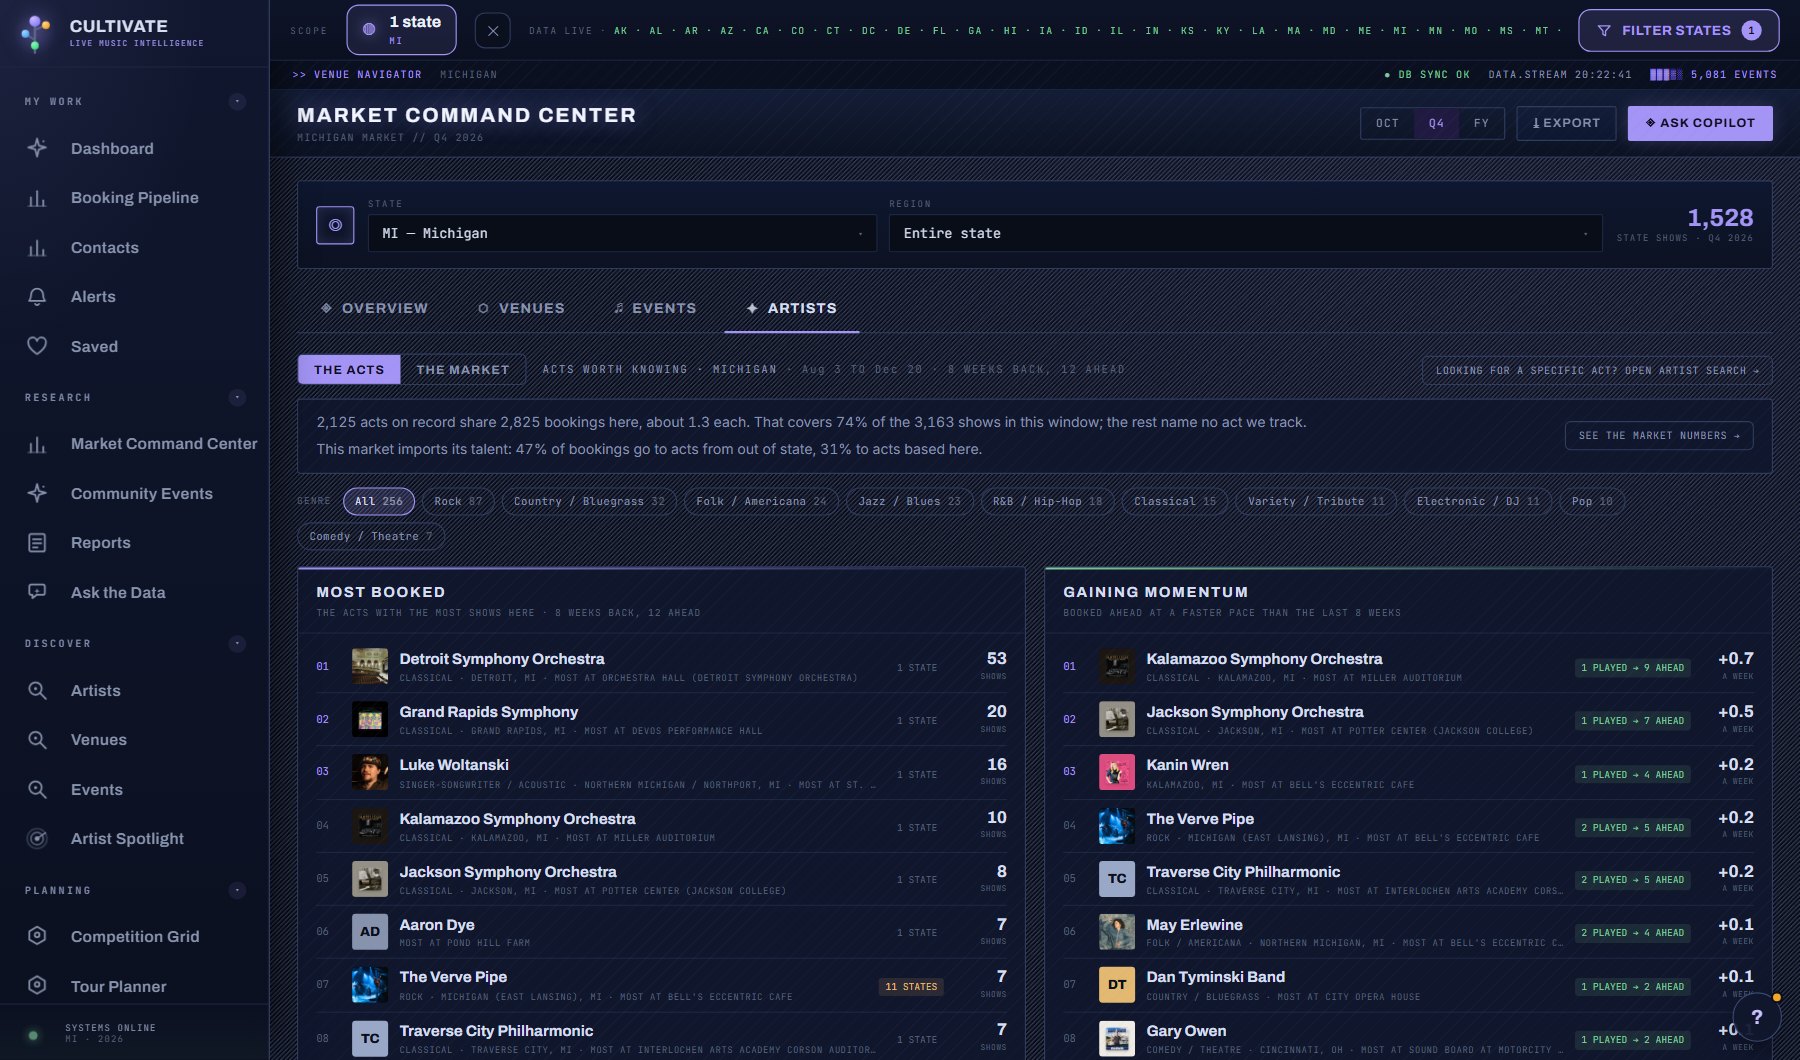Filter genre by Comedy / Theatre
The width and height of the screenshot is (1800, 1060).
click(x=371, y=536)
